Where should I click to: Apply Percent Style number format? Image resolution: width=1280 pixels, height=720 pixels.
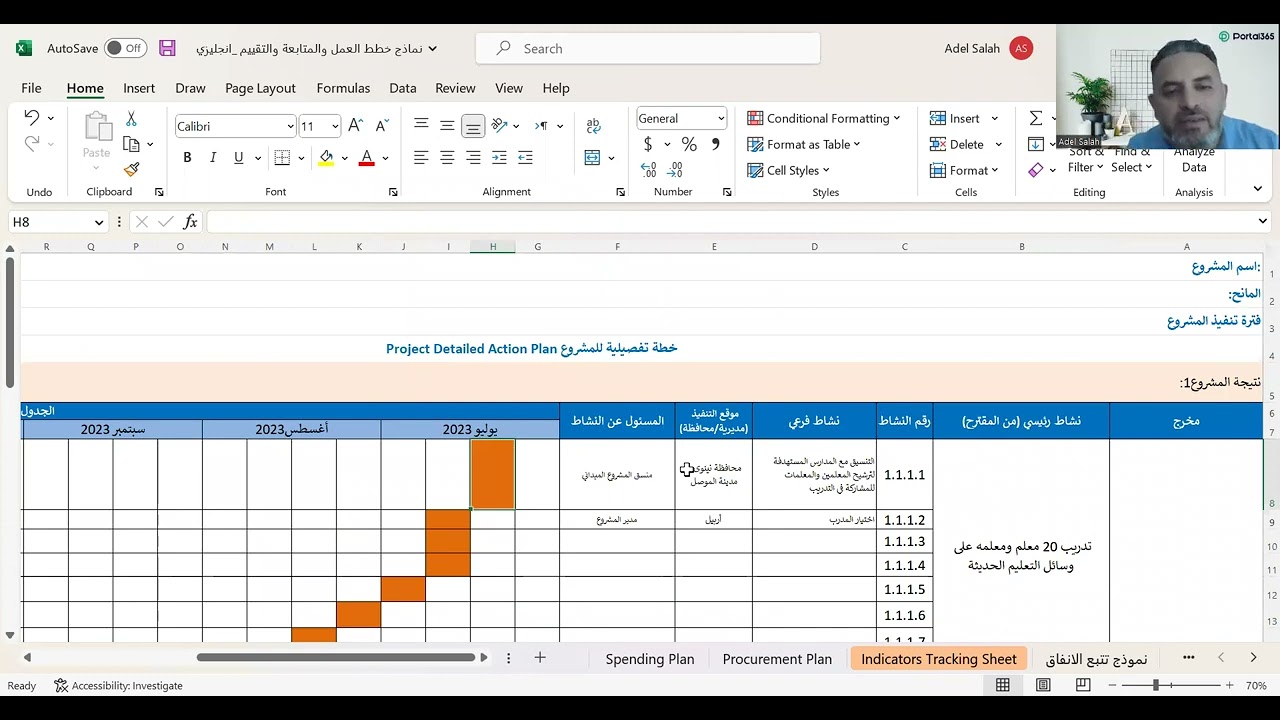pyautogui.click(x=689, y=145)
